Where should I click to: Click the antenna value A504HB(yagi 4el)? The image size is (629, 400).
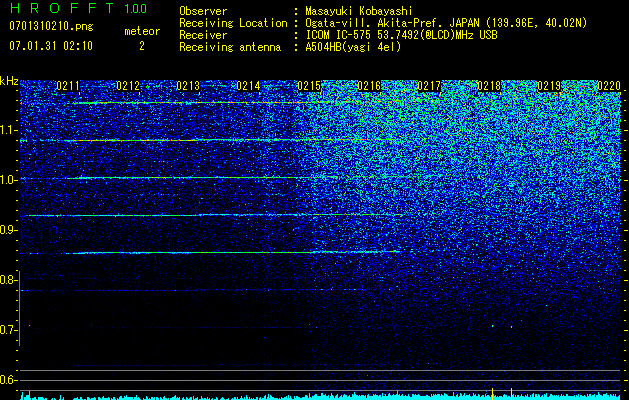click(x=353, y=47)
